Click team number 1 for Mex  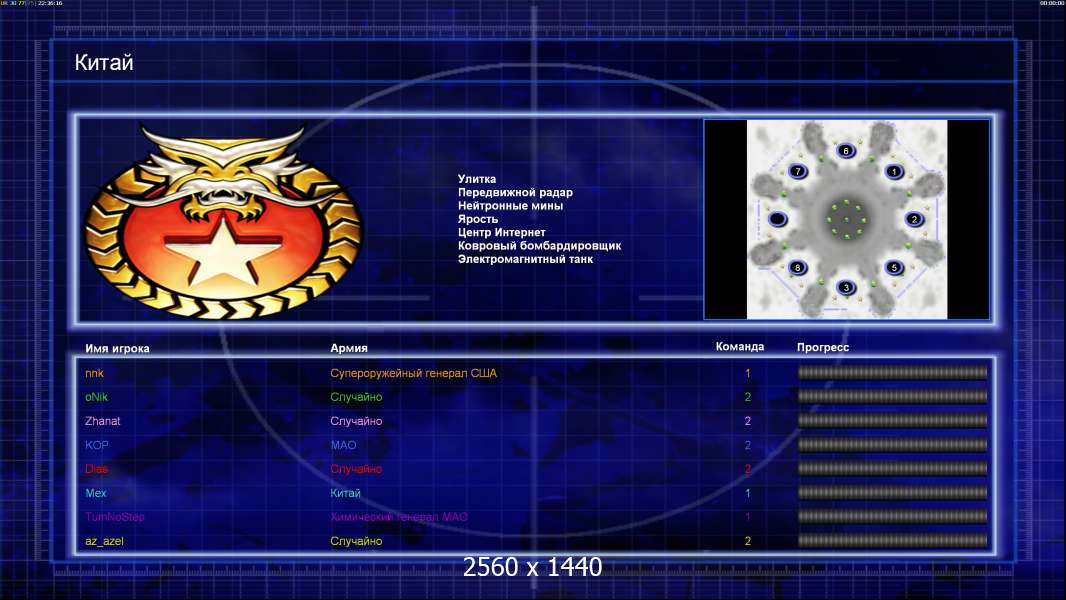click(748, 493)
